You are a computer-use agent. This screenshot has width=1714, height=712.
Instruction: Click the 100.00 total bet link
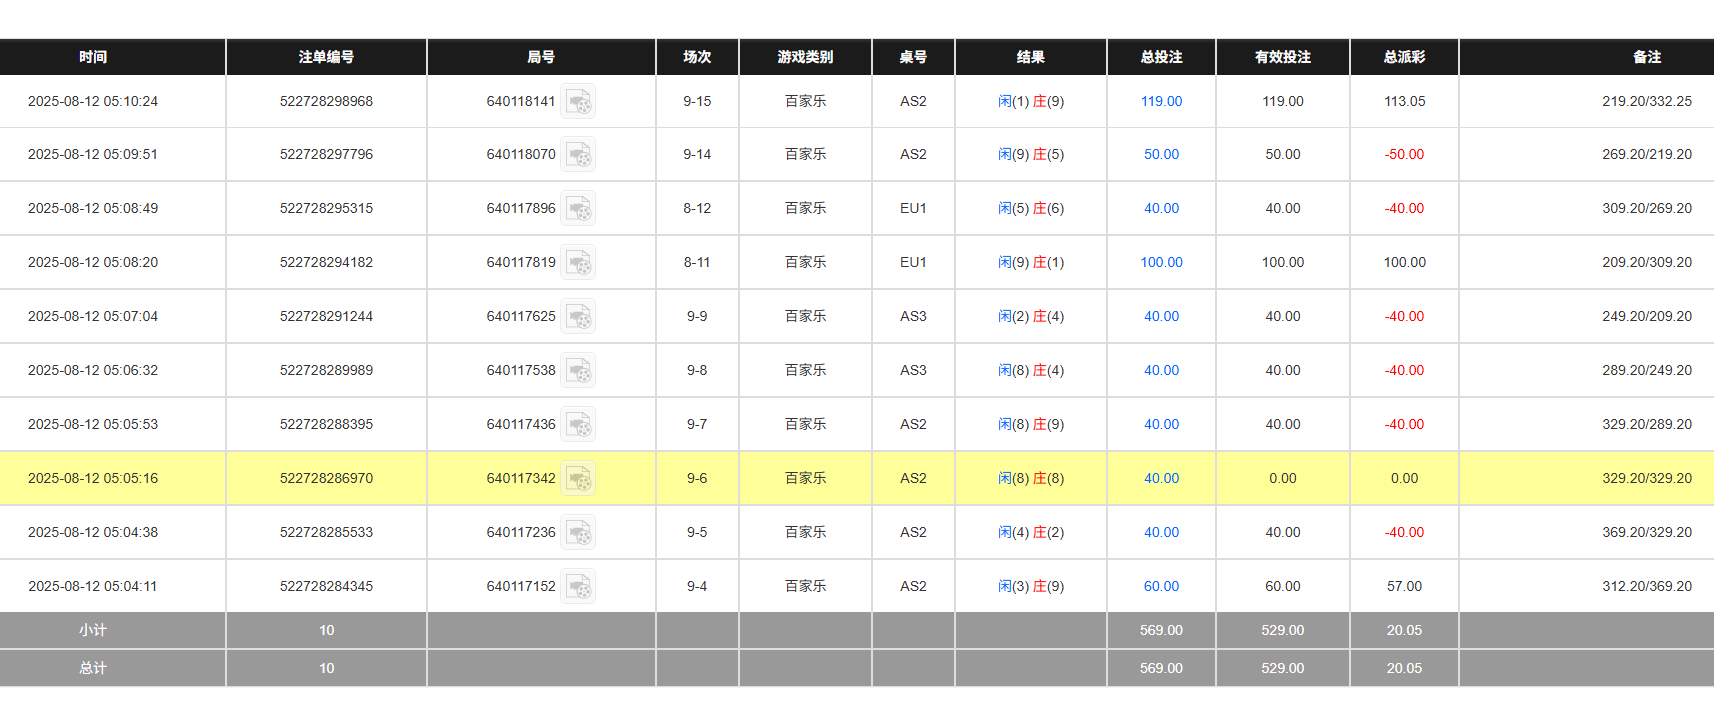(x=1161, y=262)
